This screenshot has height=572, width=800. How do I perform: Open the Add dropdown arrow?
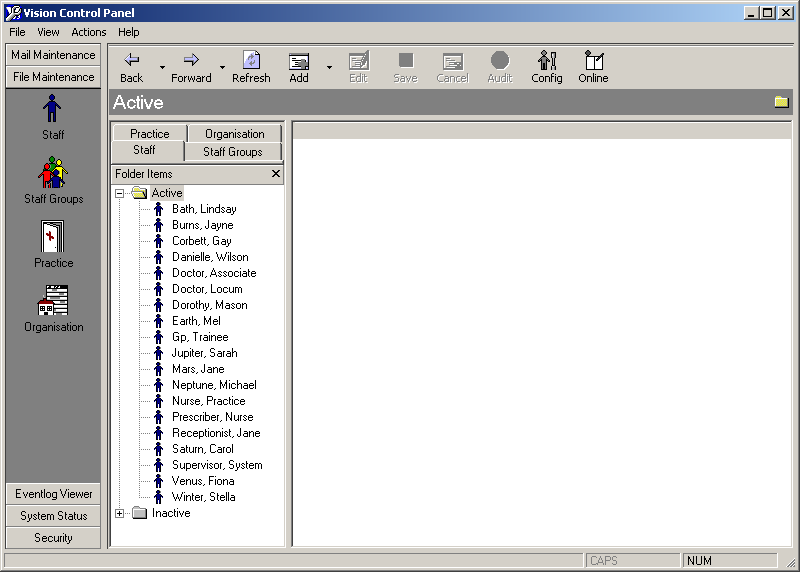[x=330, y=67]
